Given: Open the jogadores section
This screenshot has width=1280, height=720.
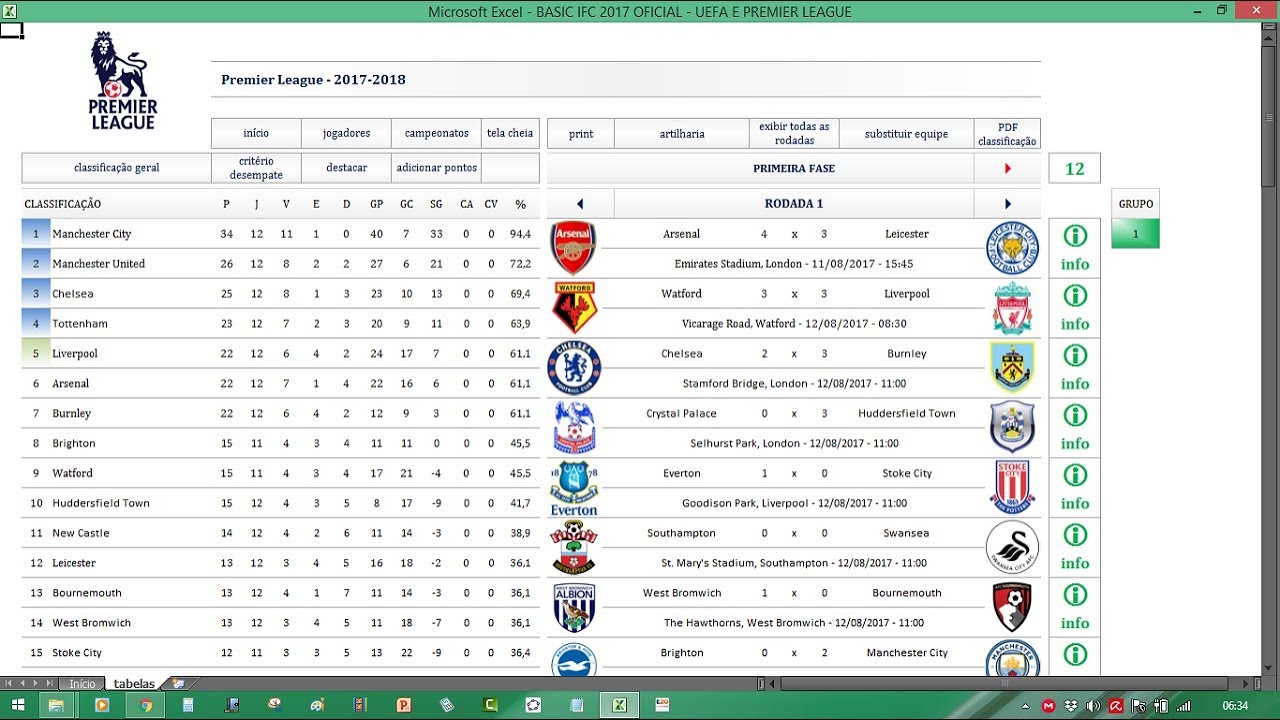Looking at the screenshot, I should coord(346,133).
